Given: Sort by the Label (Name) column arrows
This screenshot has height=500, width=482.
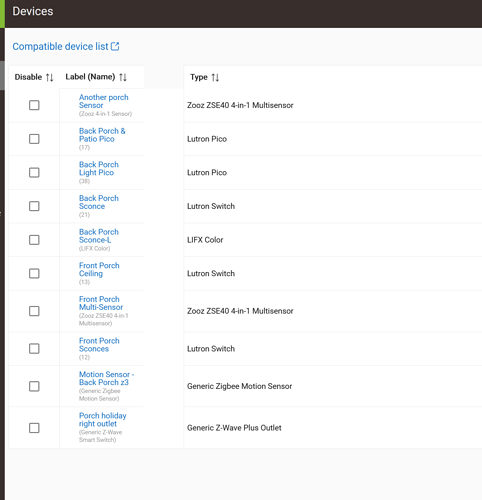Looking at the screenshot, I should 123,77.
